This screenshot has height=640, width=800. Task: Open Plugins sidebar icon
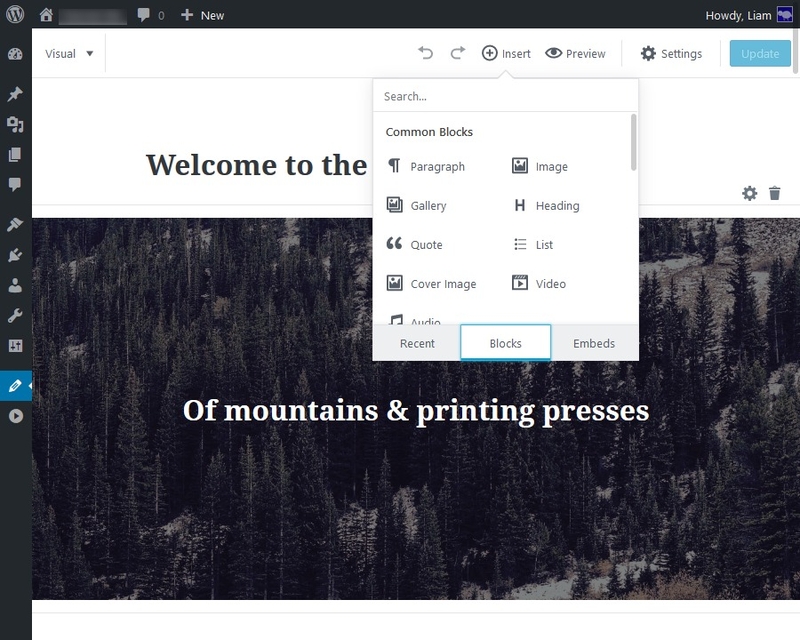click(x=15, y=255)
